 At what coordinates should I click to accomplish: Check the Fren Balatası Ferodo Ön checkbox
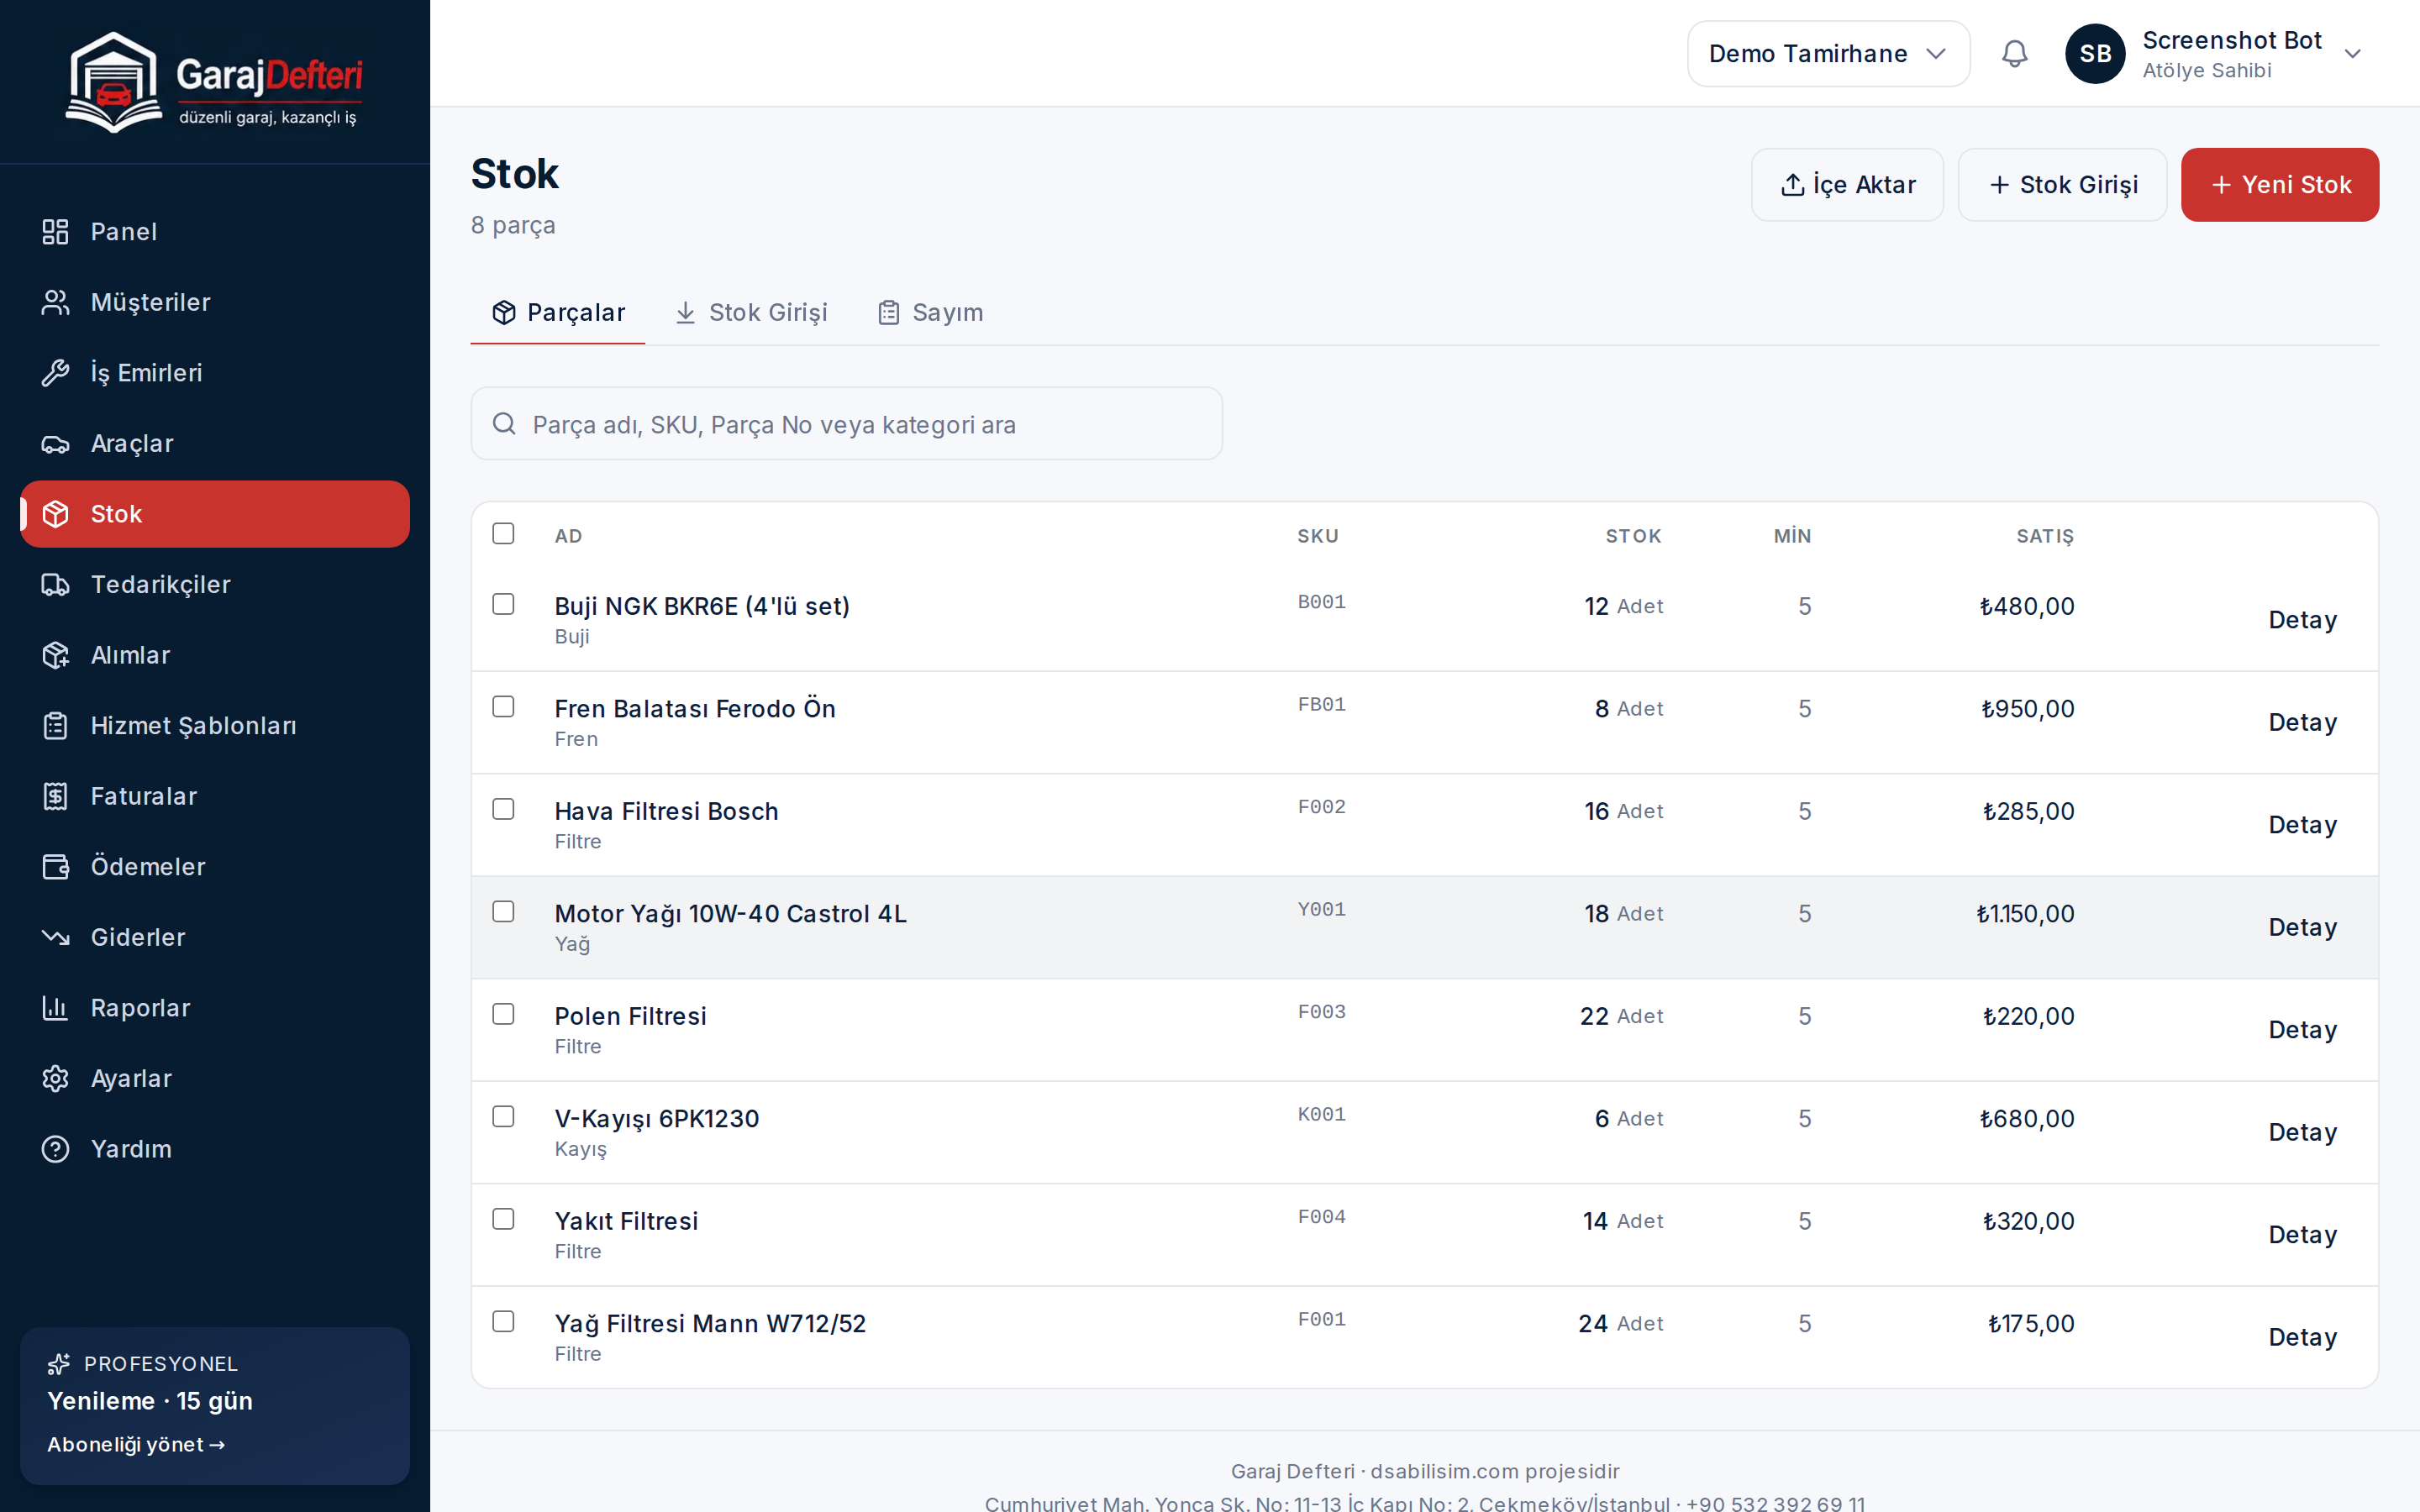coord(503,707)
